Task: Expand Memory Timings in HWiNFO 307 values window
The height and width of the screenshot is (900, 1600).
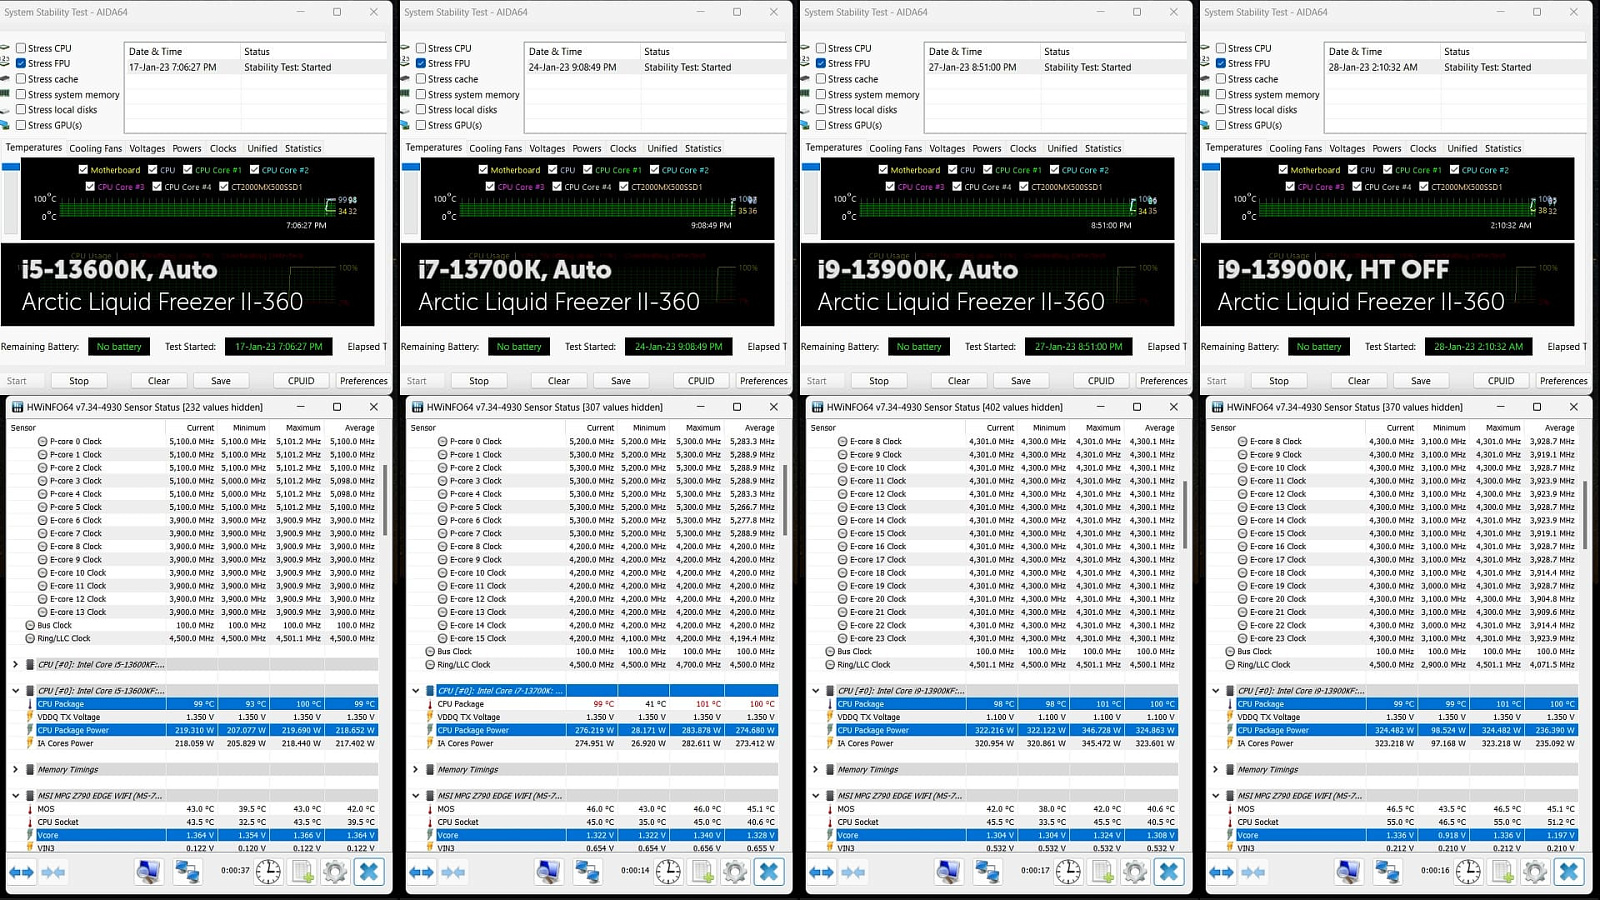Action: click(x=415, y=769)
